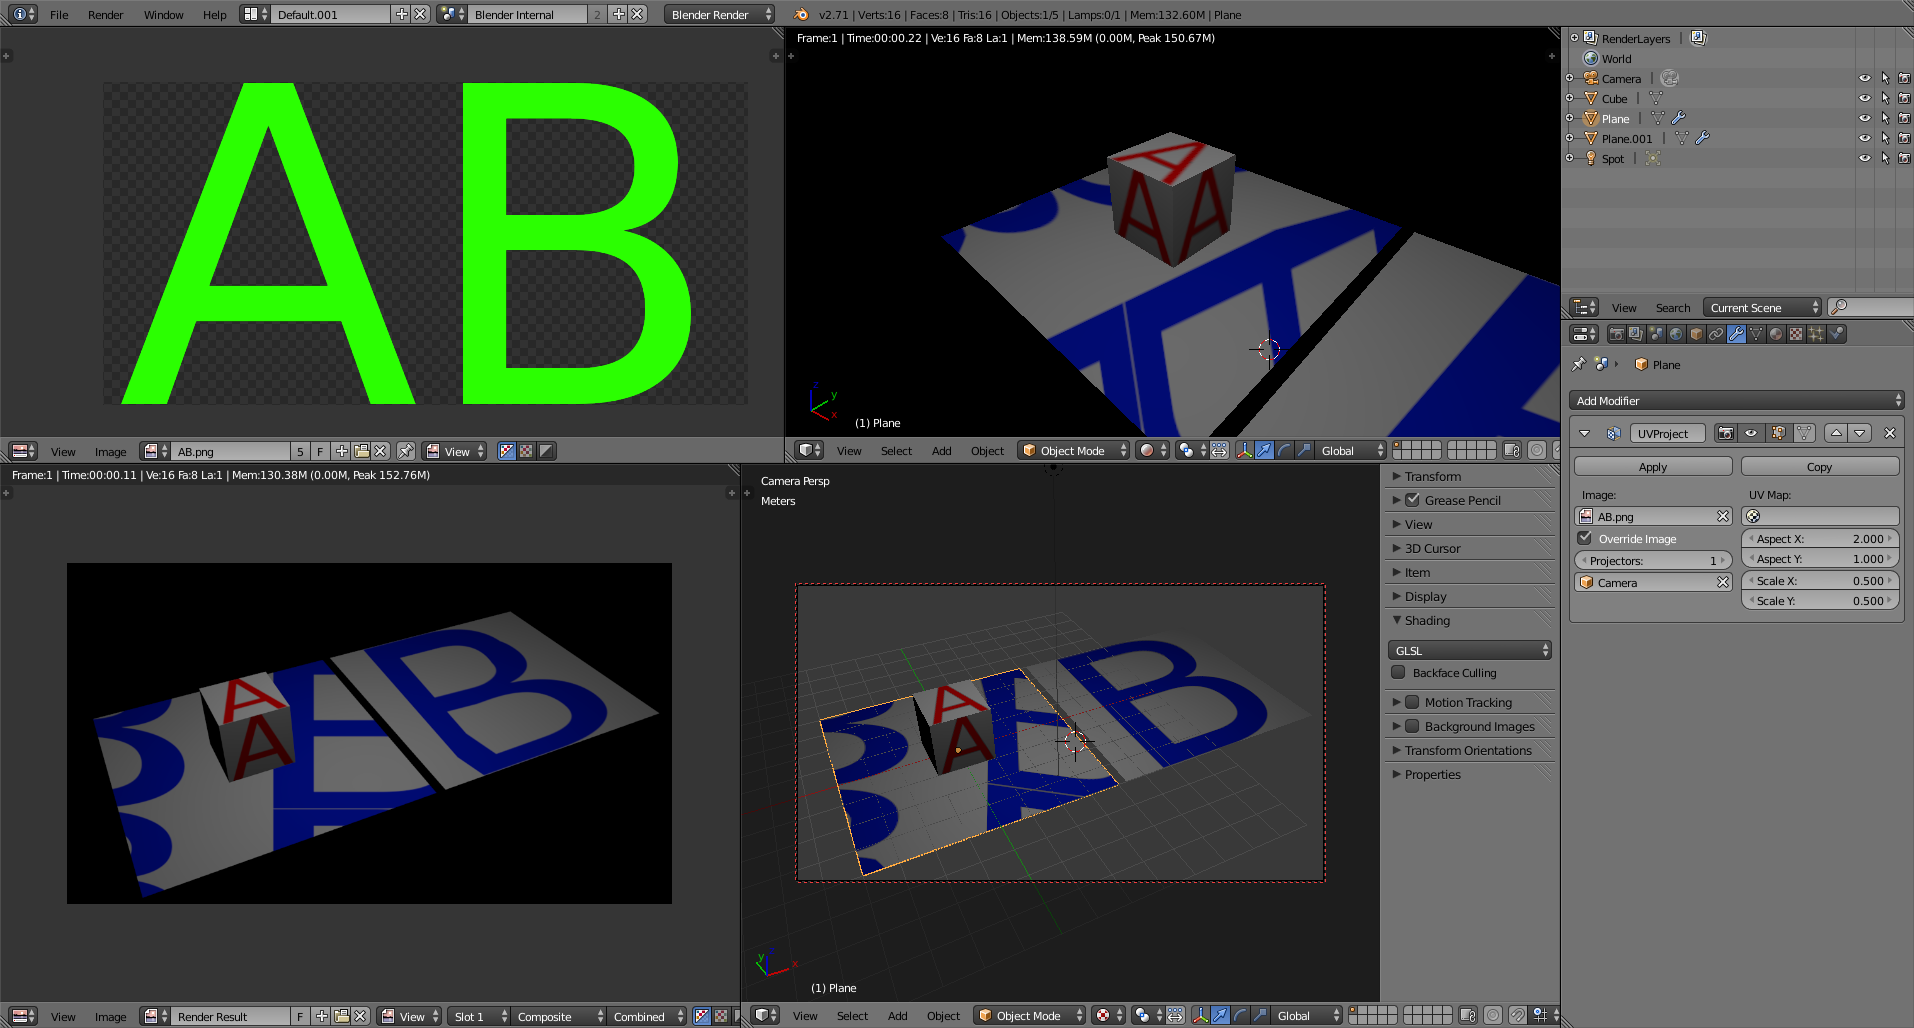This screenshot has height=1028, width=1914.
Task: Expand the Cube tree item in outliner
Action: [x=1569, y=98]
